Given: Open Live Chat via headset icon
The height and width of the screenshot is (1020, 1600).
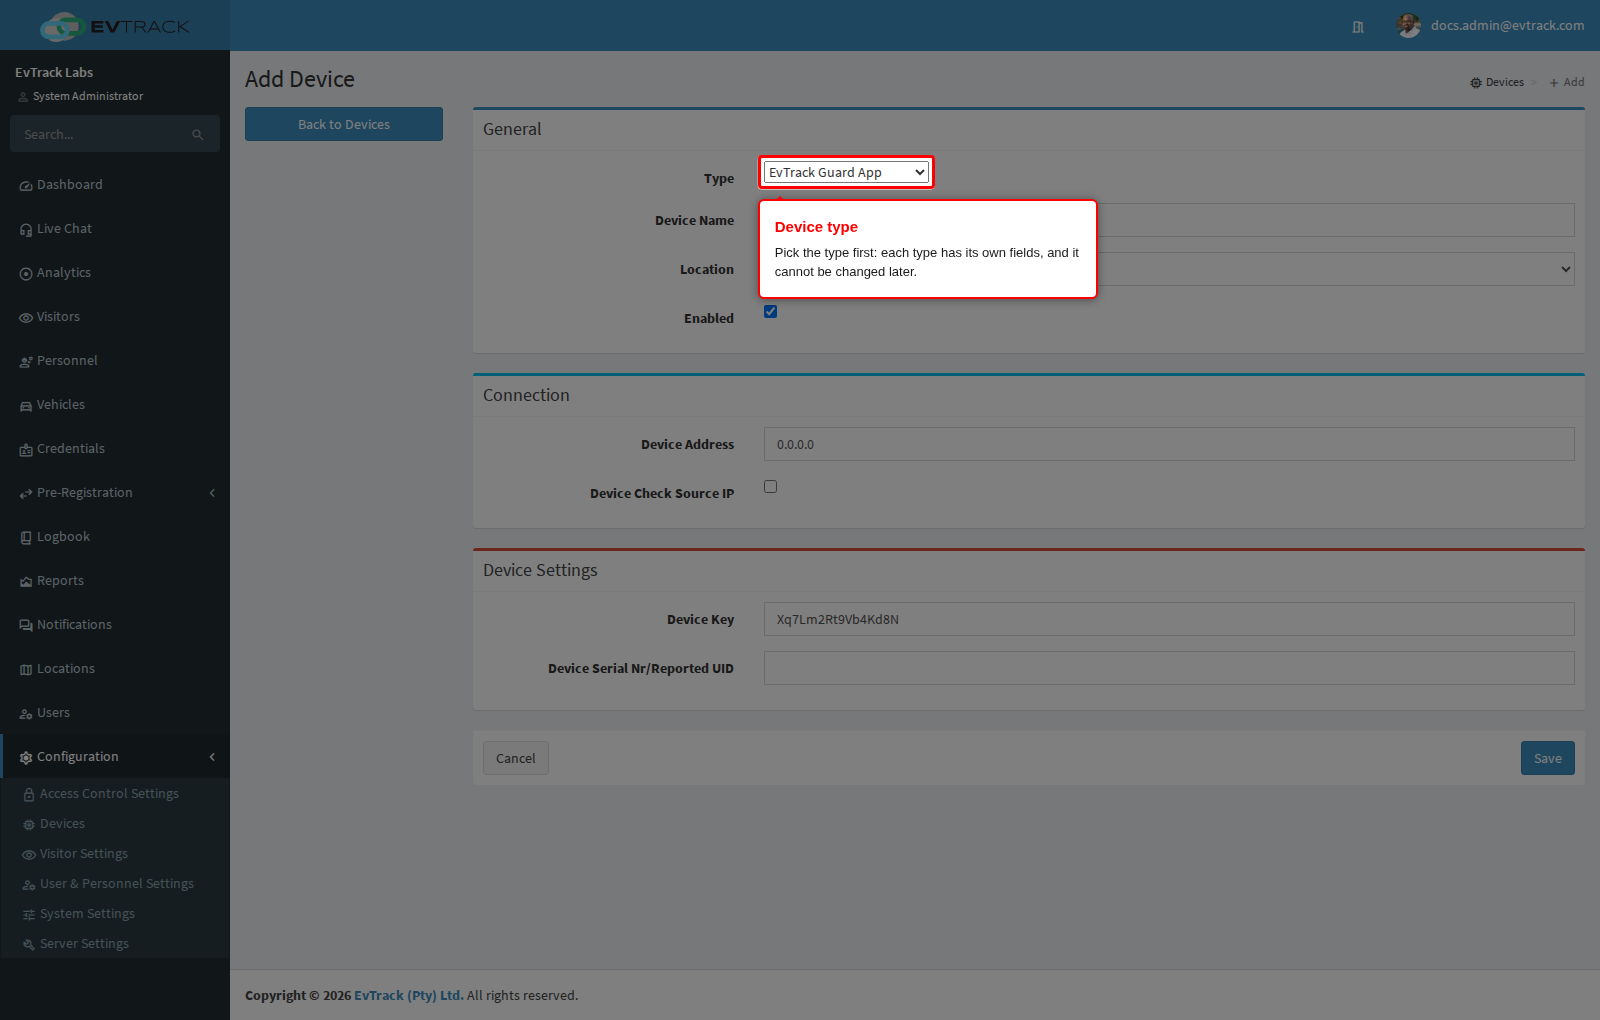Looking at the screenshot, I should click(x=26, y=230).
